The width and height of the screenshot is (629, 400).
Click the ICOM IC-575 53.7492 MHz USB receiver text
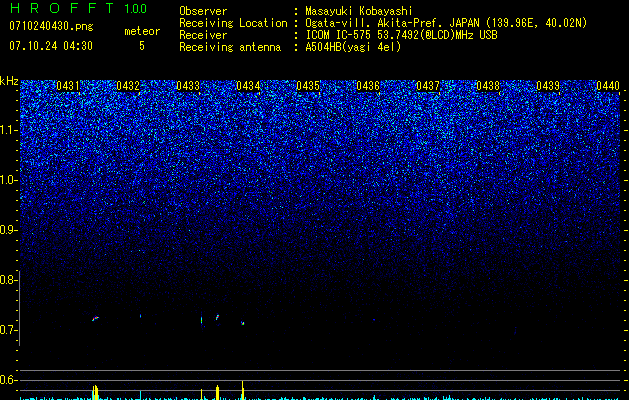[401, 35]
